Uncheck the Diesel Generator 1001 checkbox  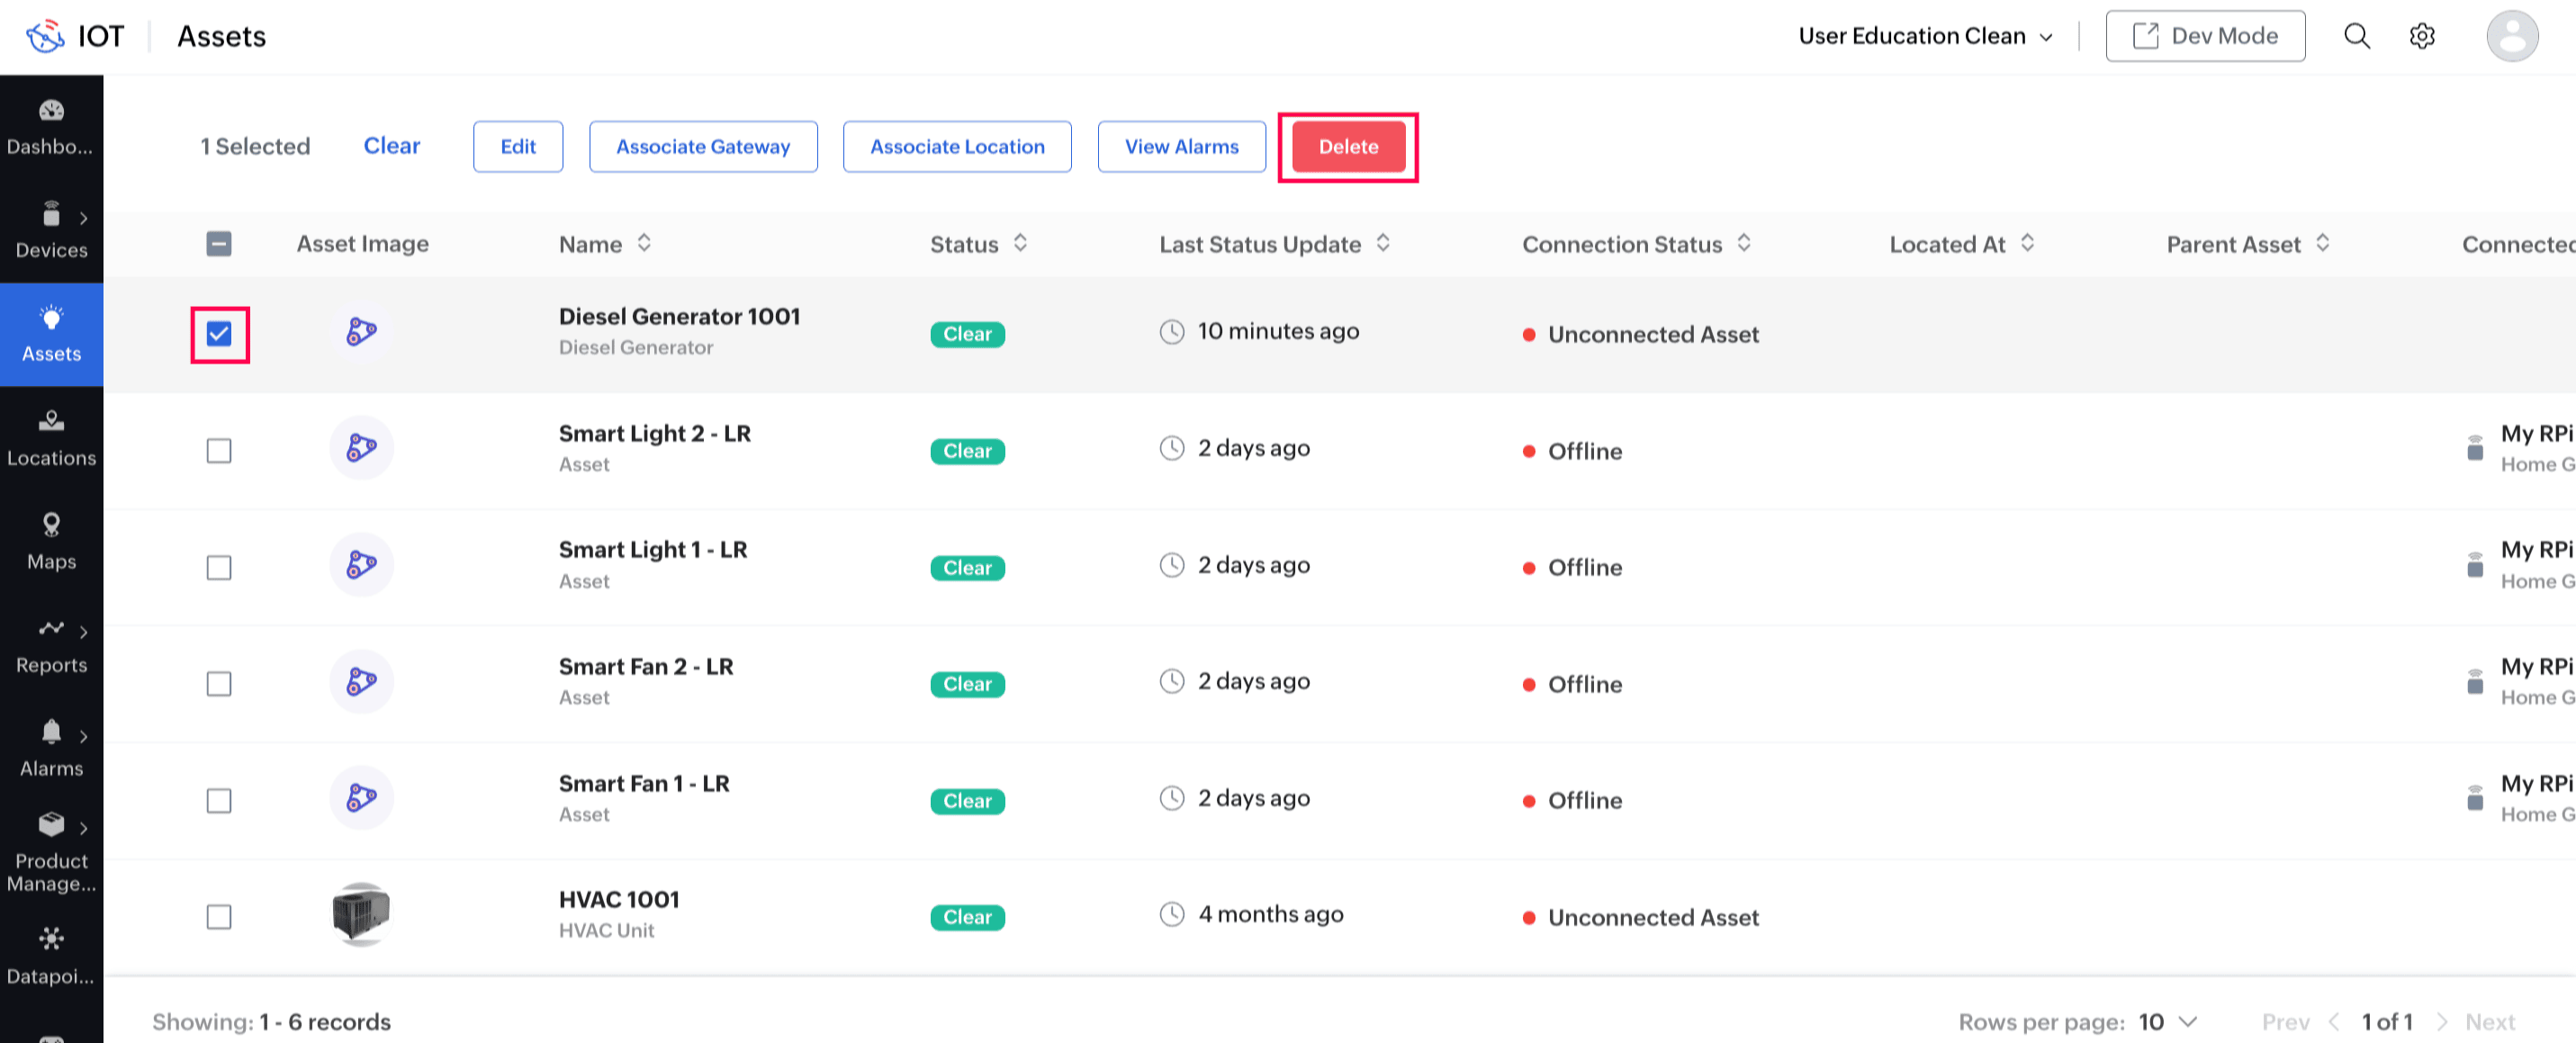pos(219,334)
